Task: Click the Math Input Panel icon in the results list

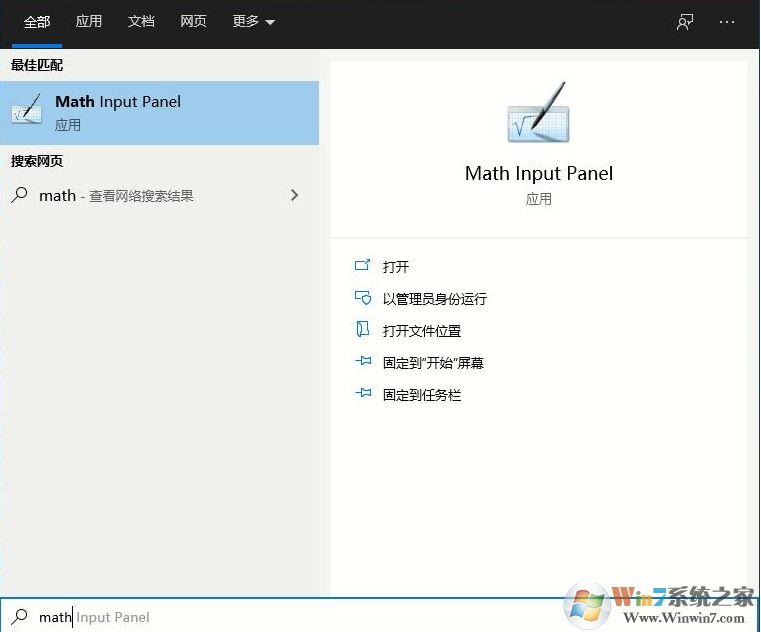Action: point(26,110)
